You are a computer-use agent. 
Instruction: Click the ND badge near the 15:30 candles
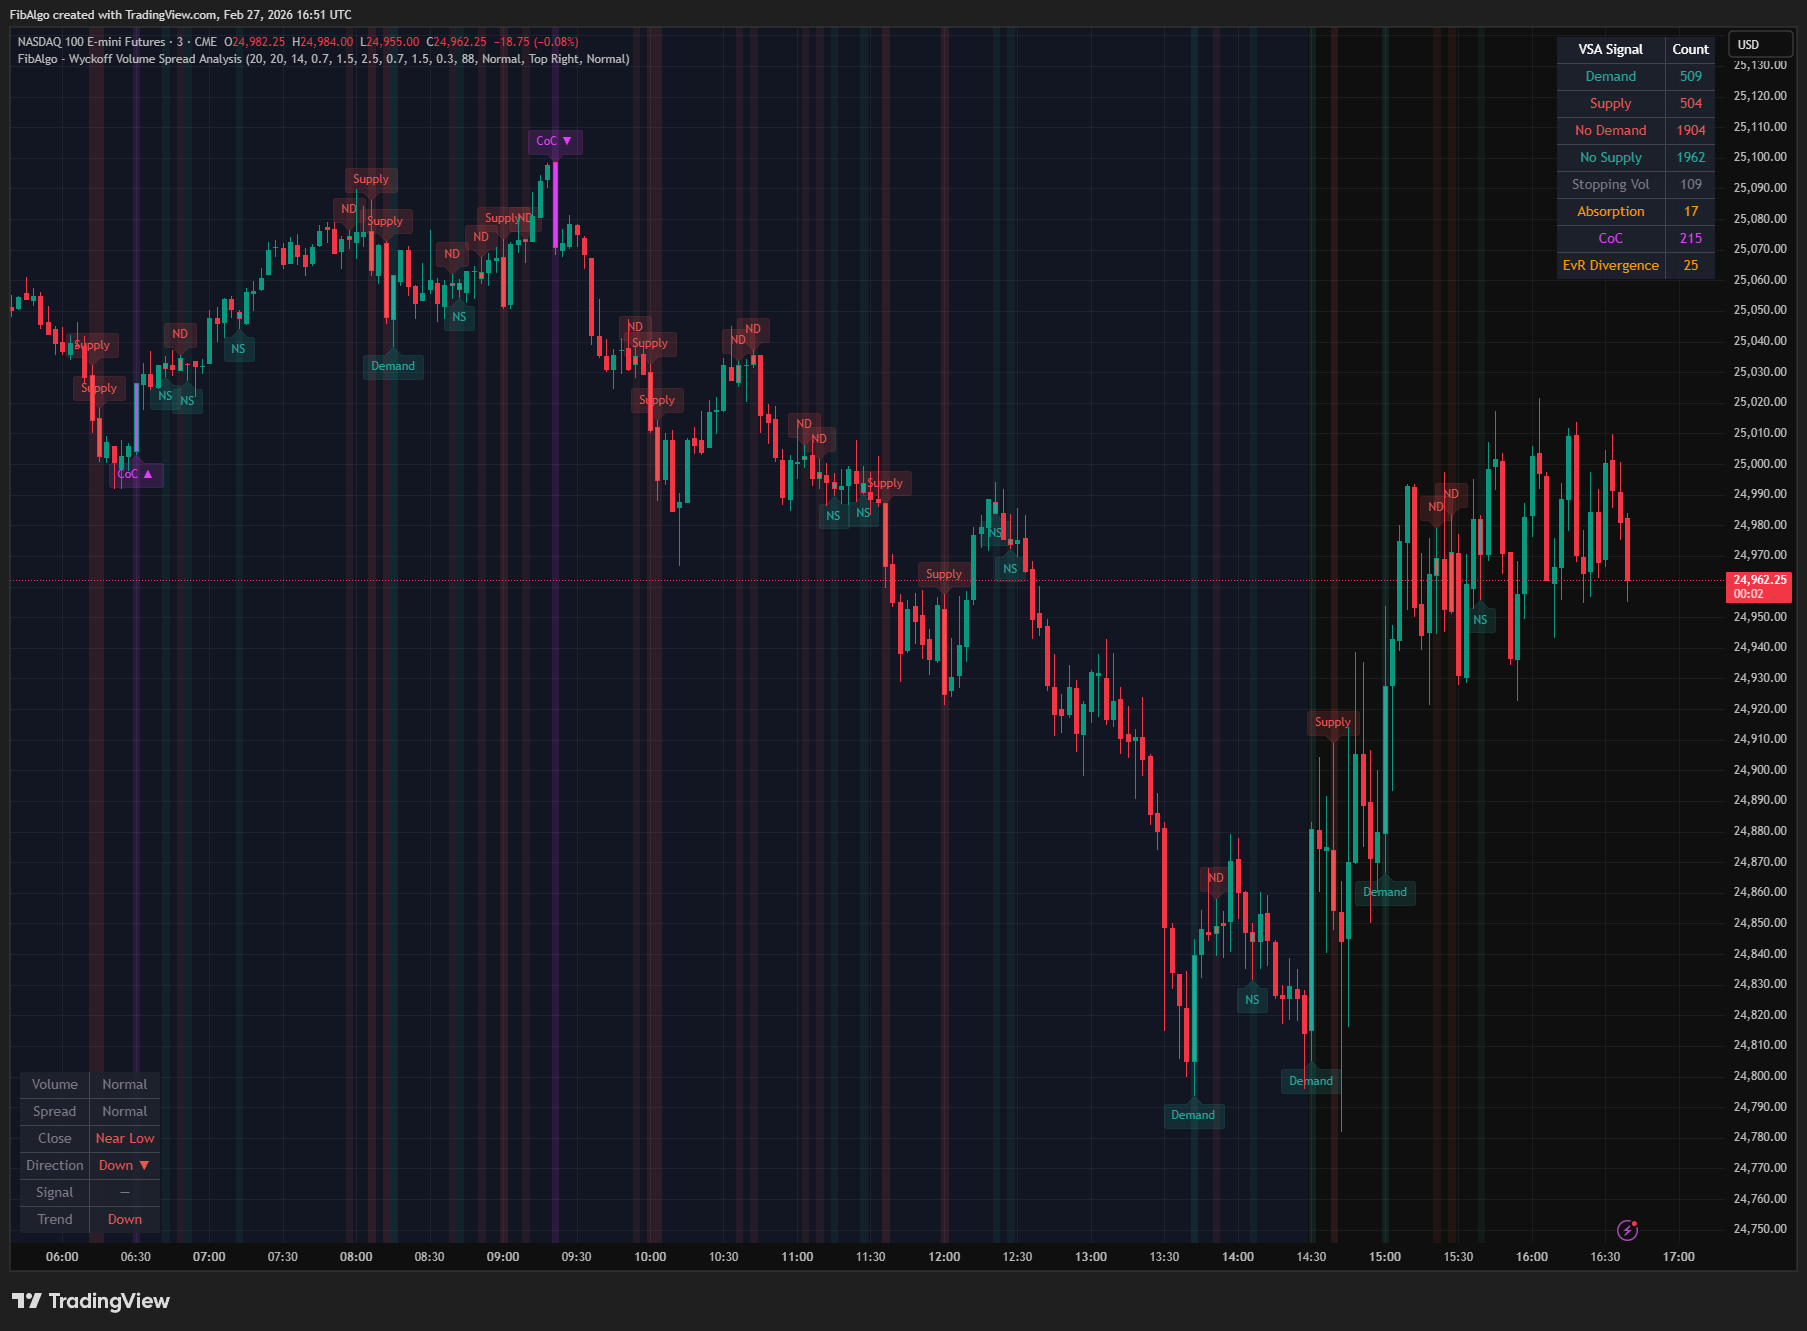pos(1449,493)
